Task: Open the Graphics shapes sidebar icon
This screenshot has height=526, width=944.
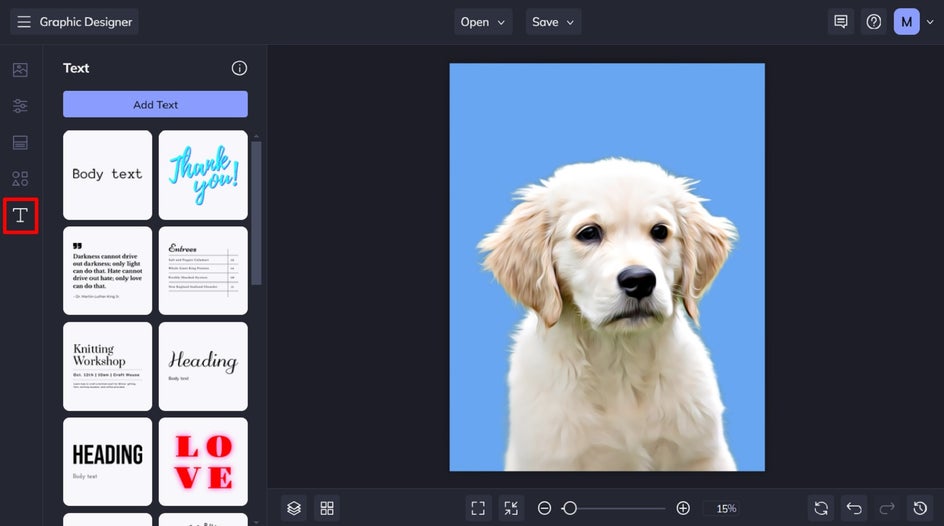Action: coord(20,179)
